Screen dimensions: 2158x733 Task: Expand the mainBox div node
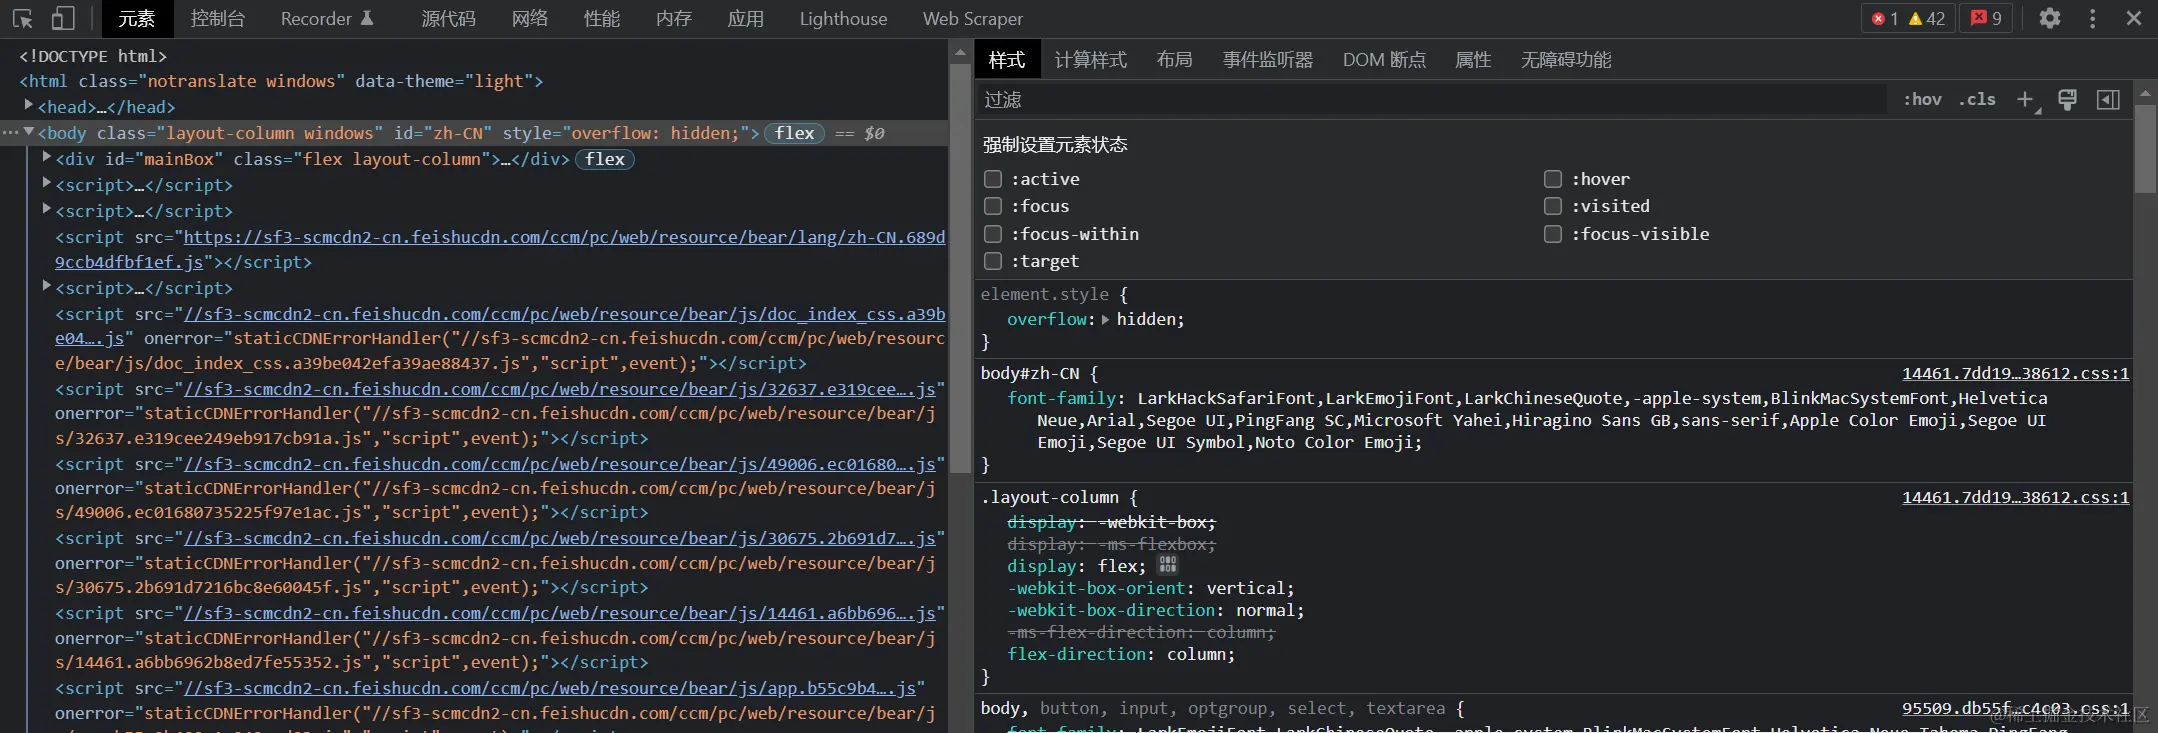[x=47, y=157]
